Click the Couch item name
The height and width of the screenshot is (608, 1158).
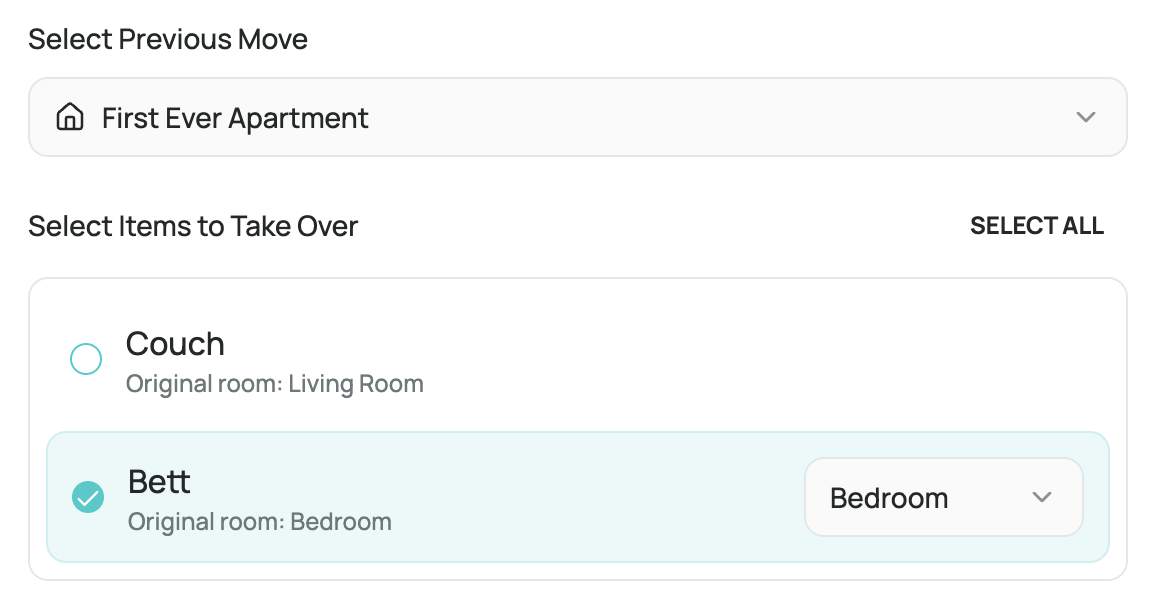coord(175,344)
